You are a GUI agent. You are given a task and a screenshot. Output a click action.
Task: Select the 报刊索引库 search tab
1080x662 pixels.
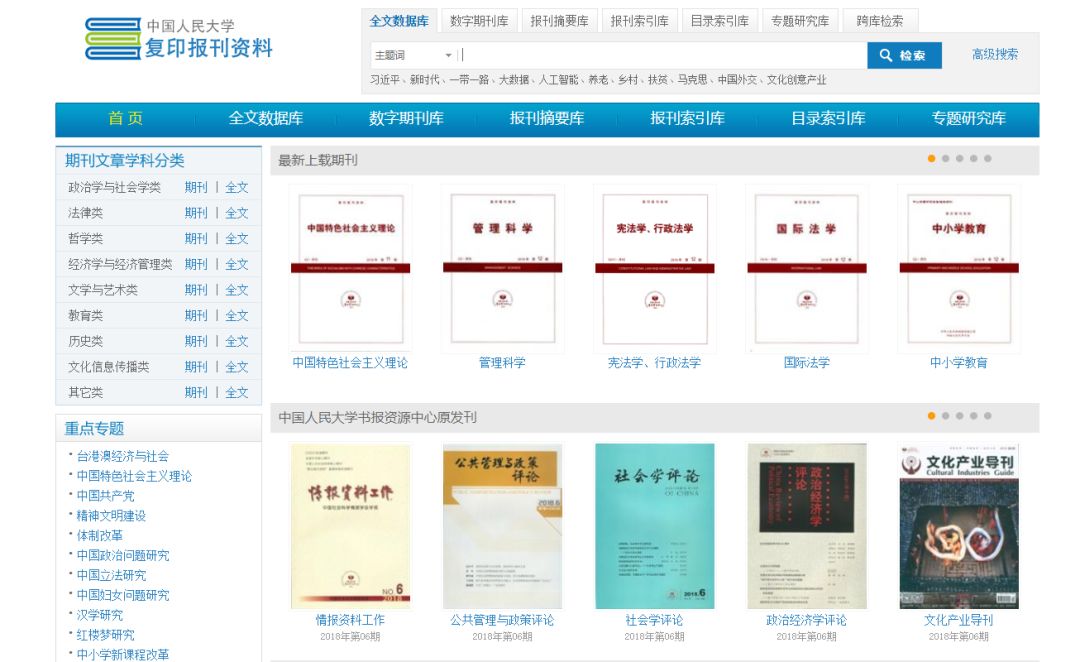(639, 21)
